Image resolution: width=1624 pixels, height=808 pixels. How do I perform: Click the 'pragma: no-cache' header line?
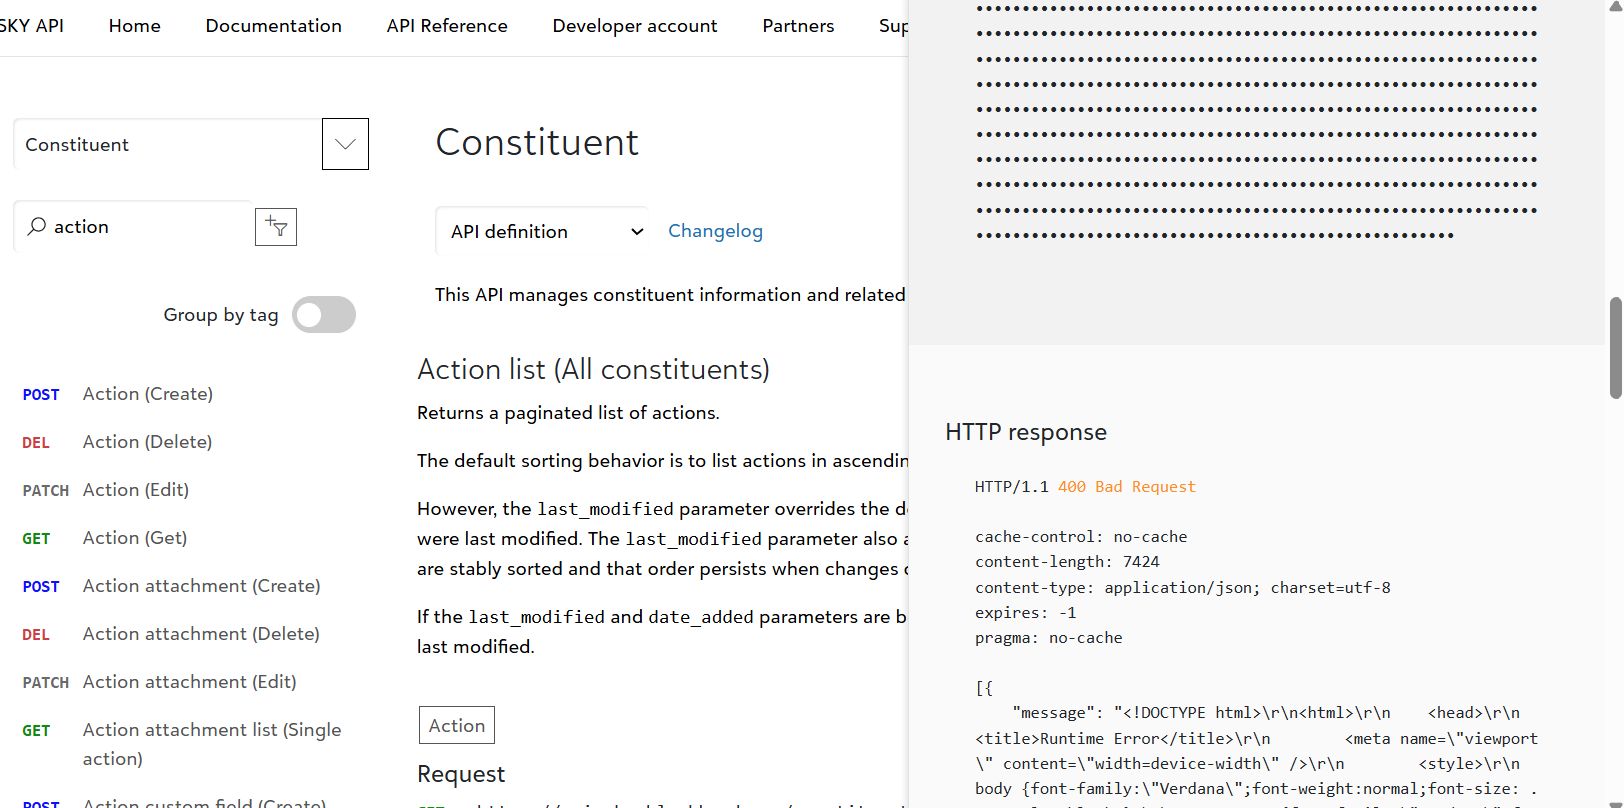[x=1048, y=638]
